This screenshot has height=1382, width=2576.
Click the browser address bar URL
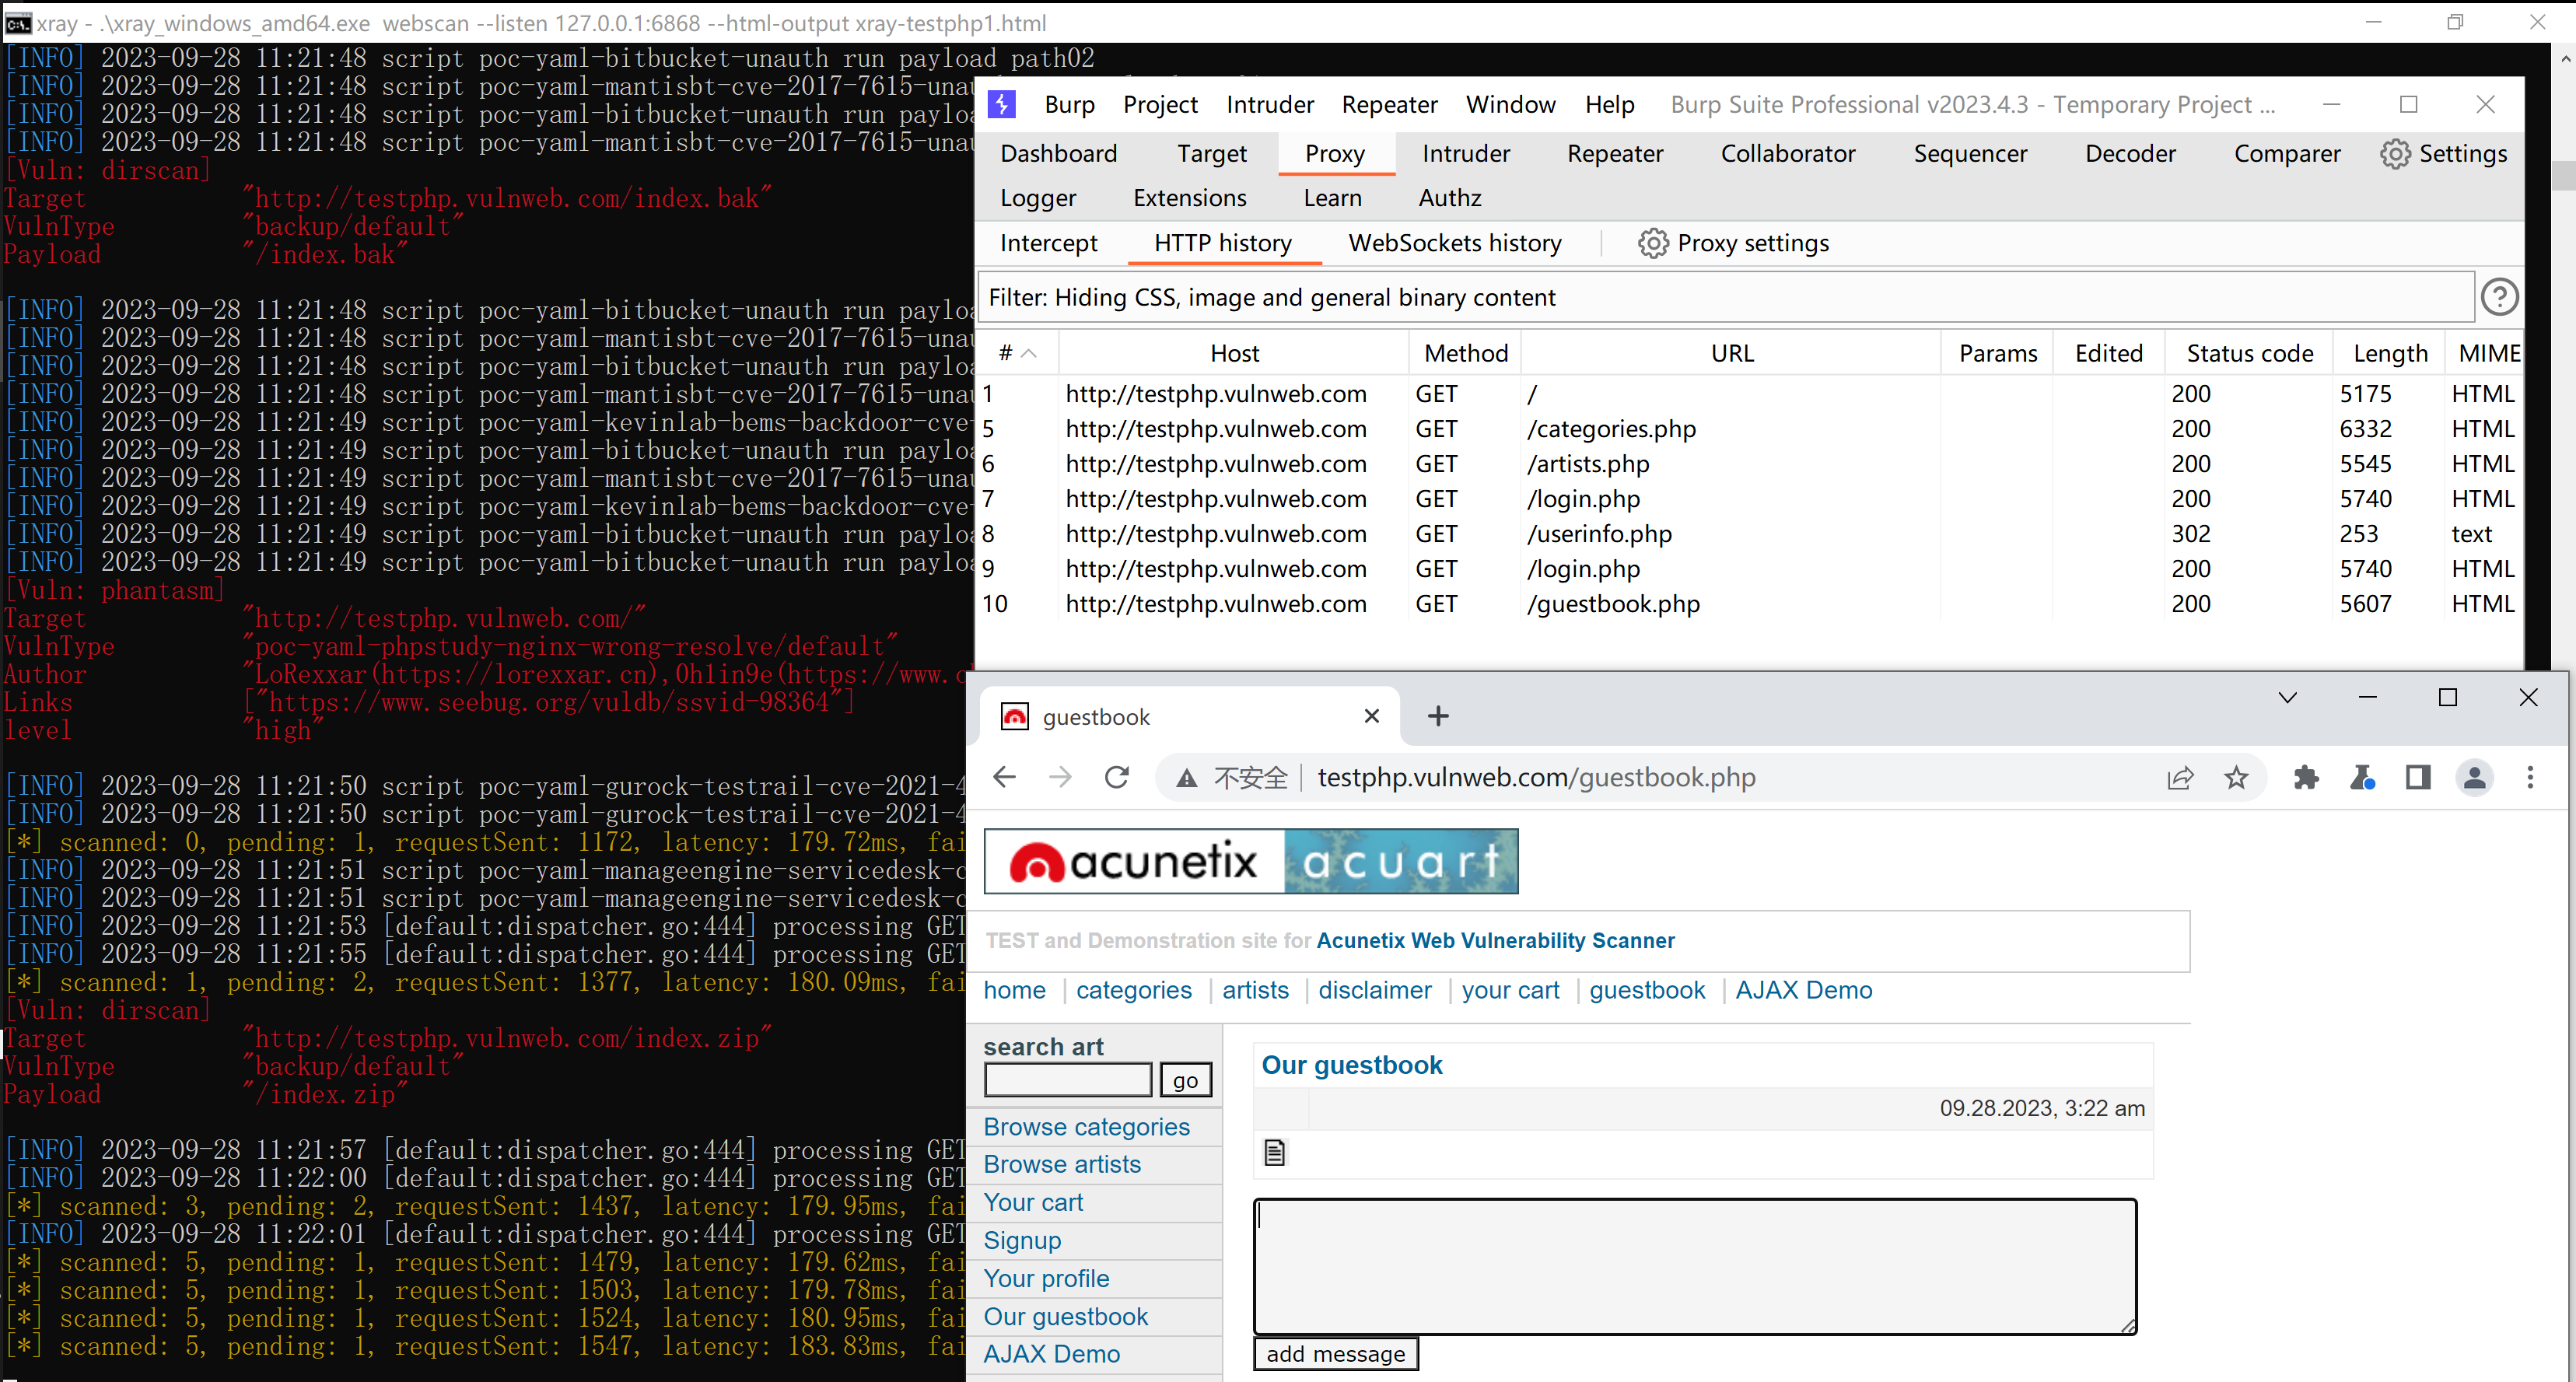[x=1536, y=777]
